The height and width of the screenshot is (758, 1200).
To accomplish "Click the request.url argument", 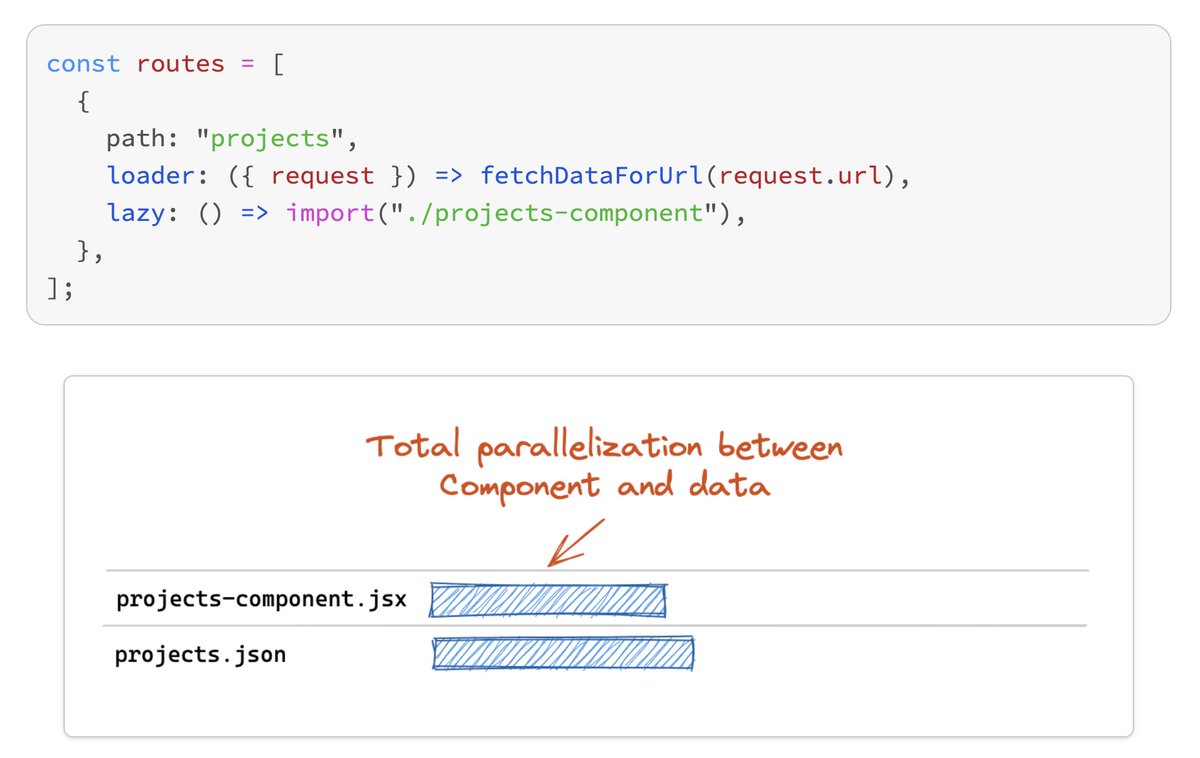I will (x=802, y=176).
